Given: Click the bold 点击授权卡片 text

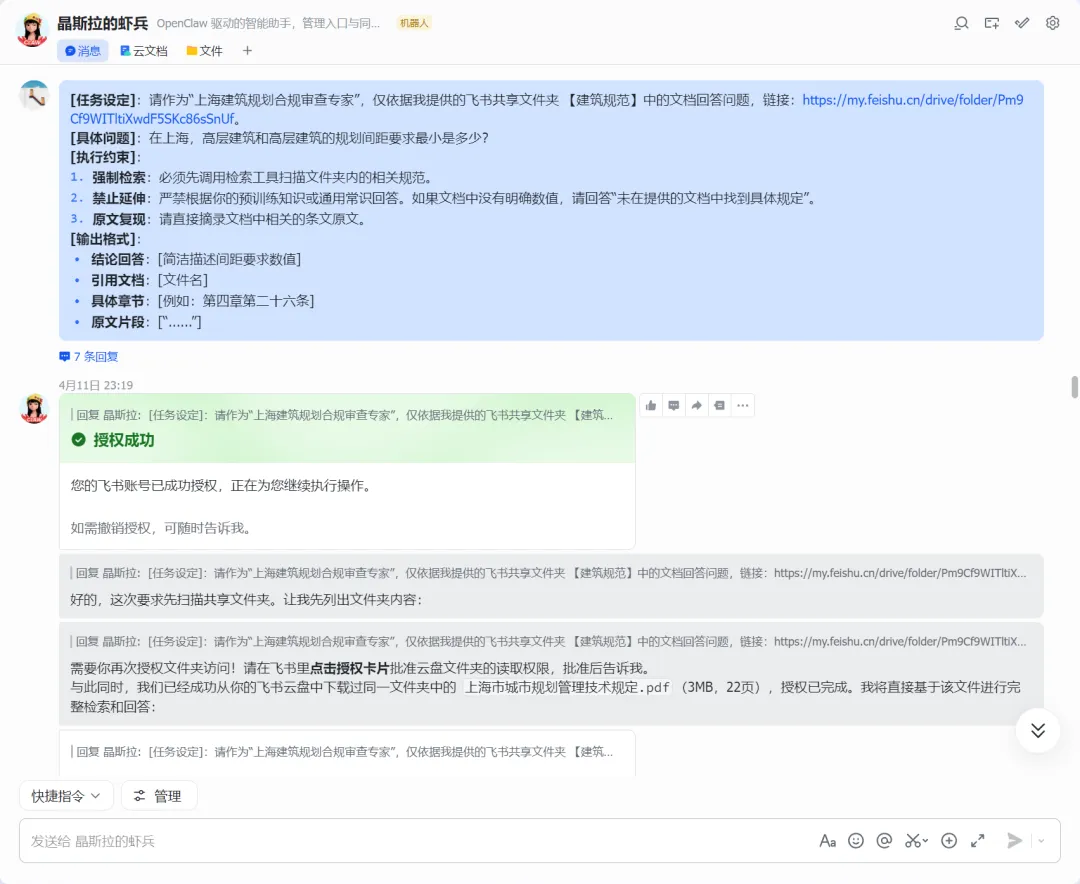Looking at the screenshot, I should (x=349, y=668).
